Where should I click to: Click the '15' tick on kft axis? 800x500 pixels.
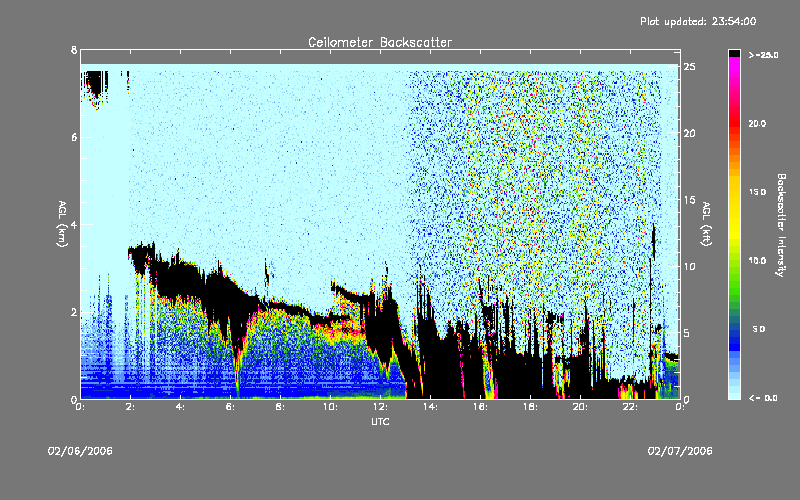[690, 199]
